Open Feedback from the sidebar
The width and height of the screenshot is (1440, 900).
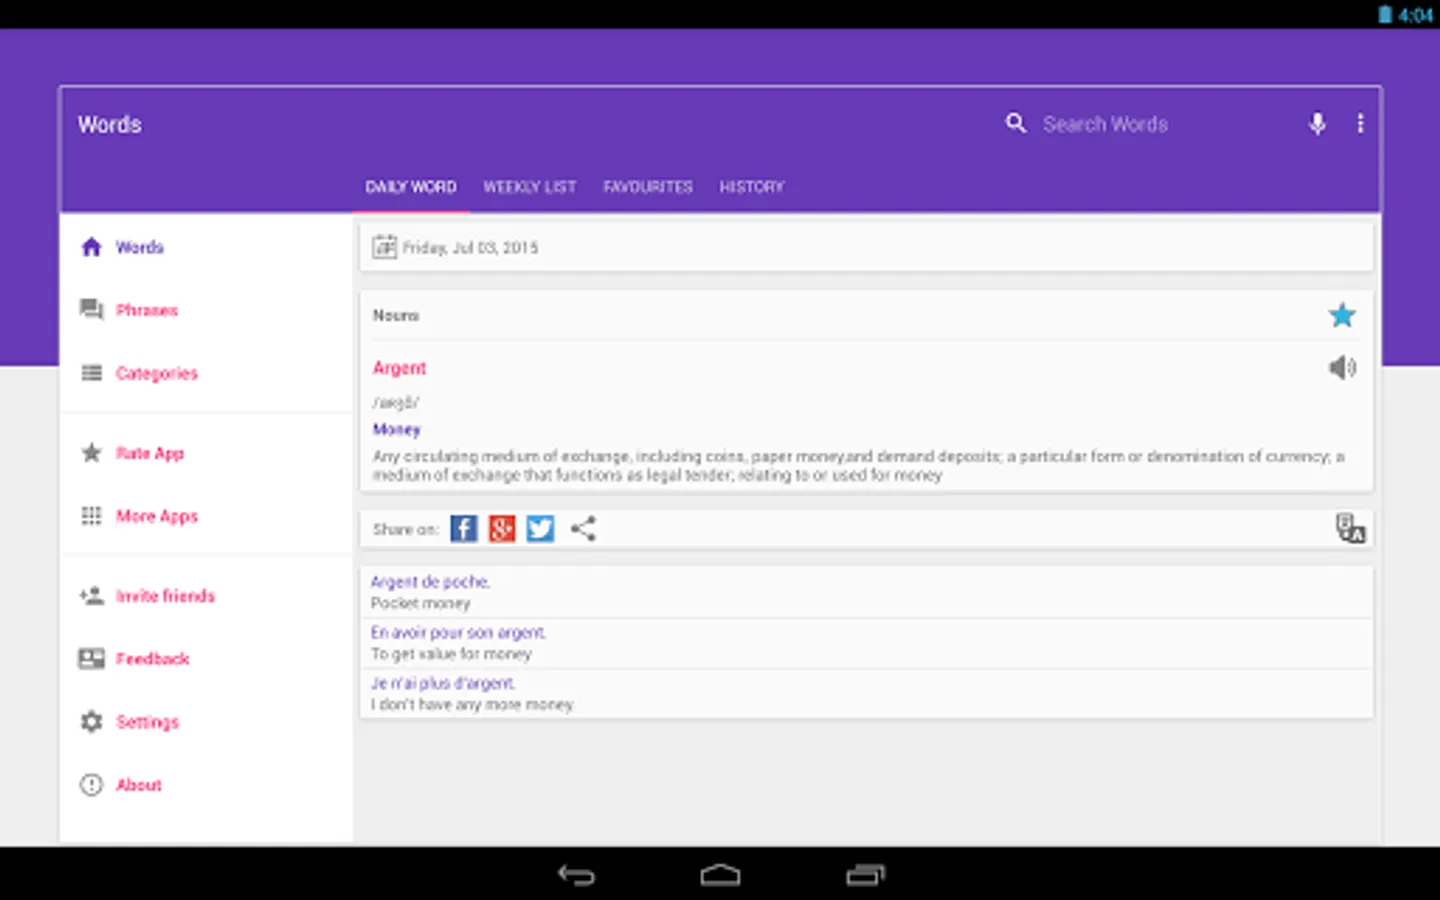click(x=152, y=659)
